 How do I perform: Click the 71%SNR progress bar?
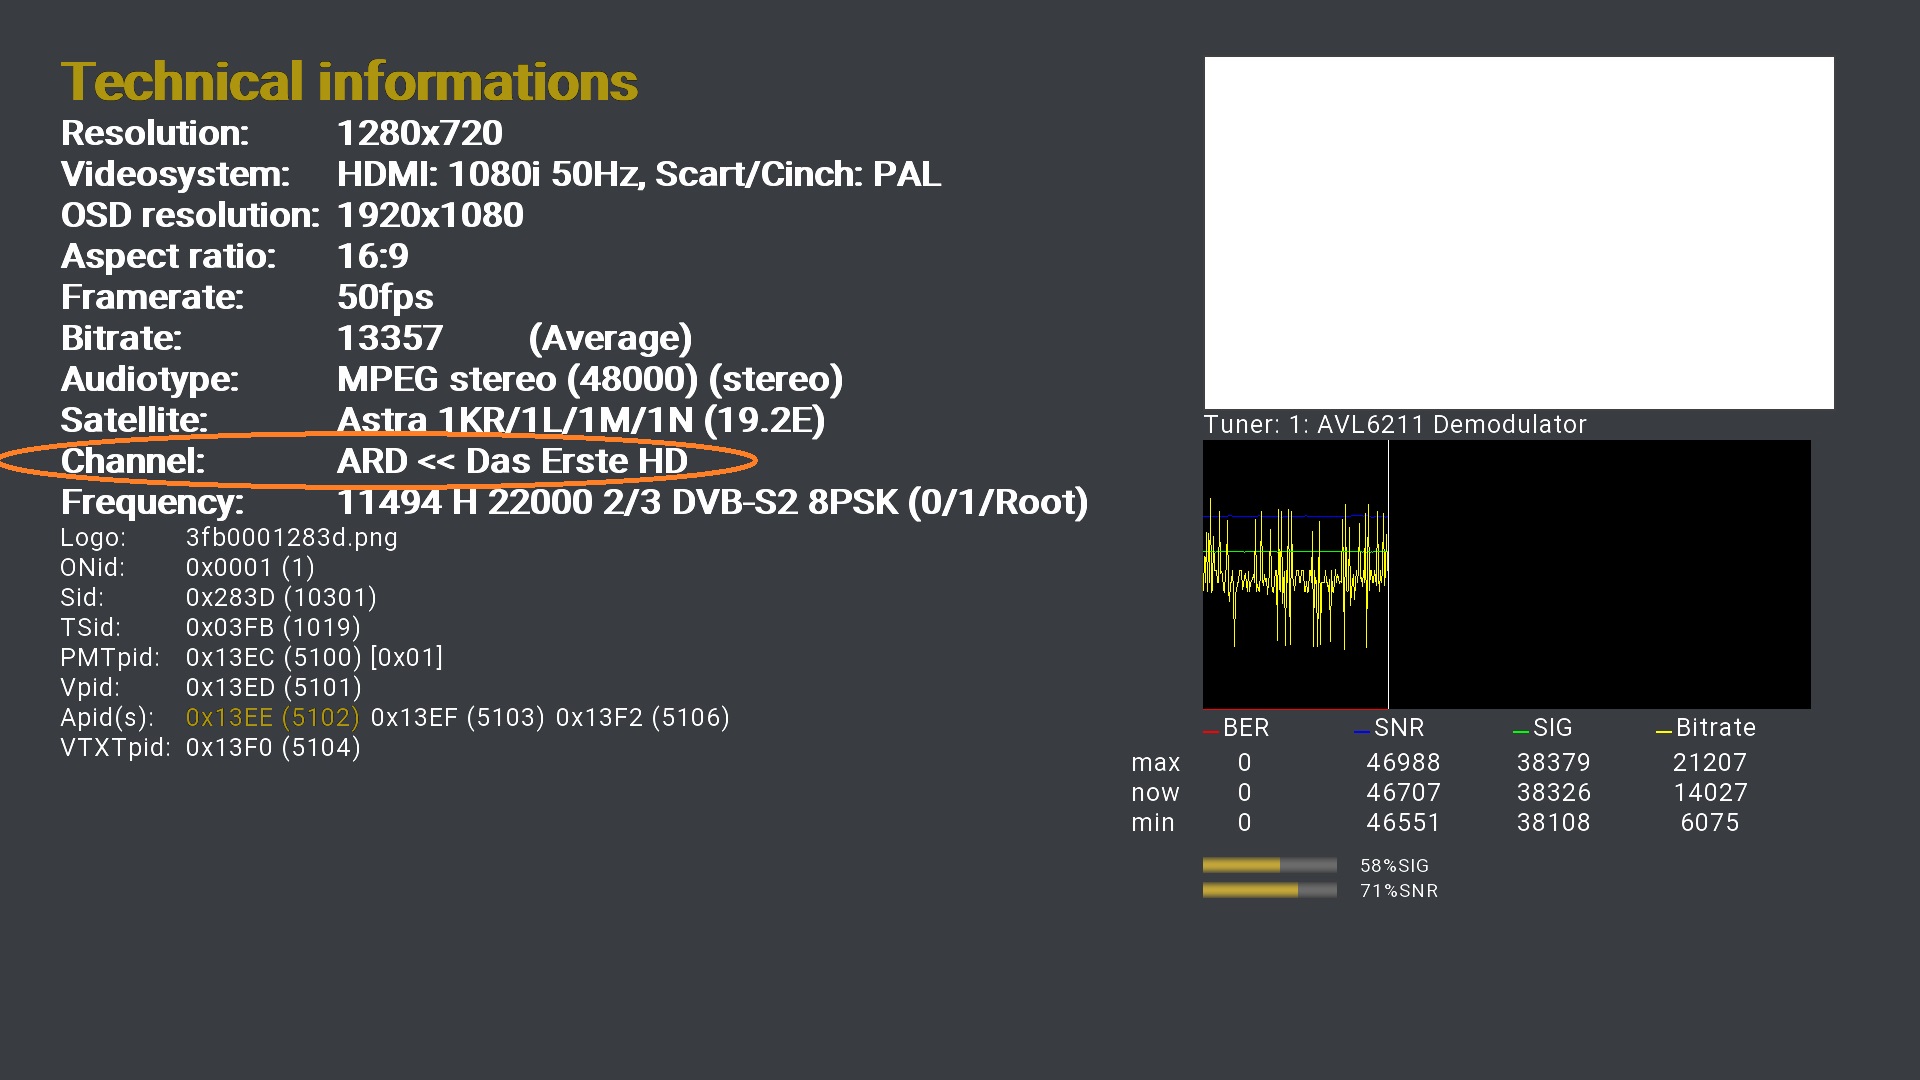[x=1269, y=890]
